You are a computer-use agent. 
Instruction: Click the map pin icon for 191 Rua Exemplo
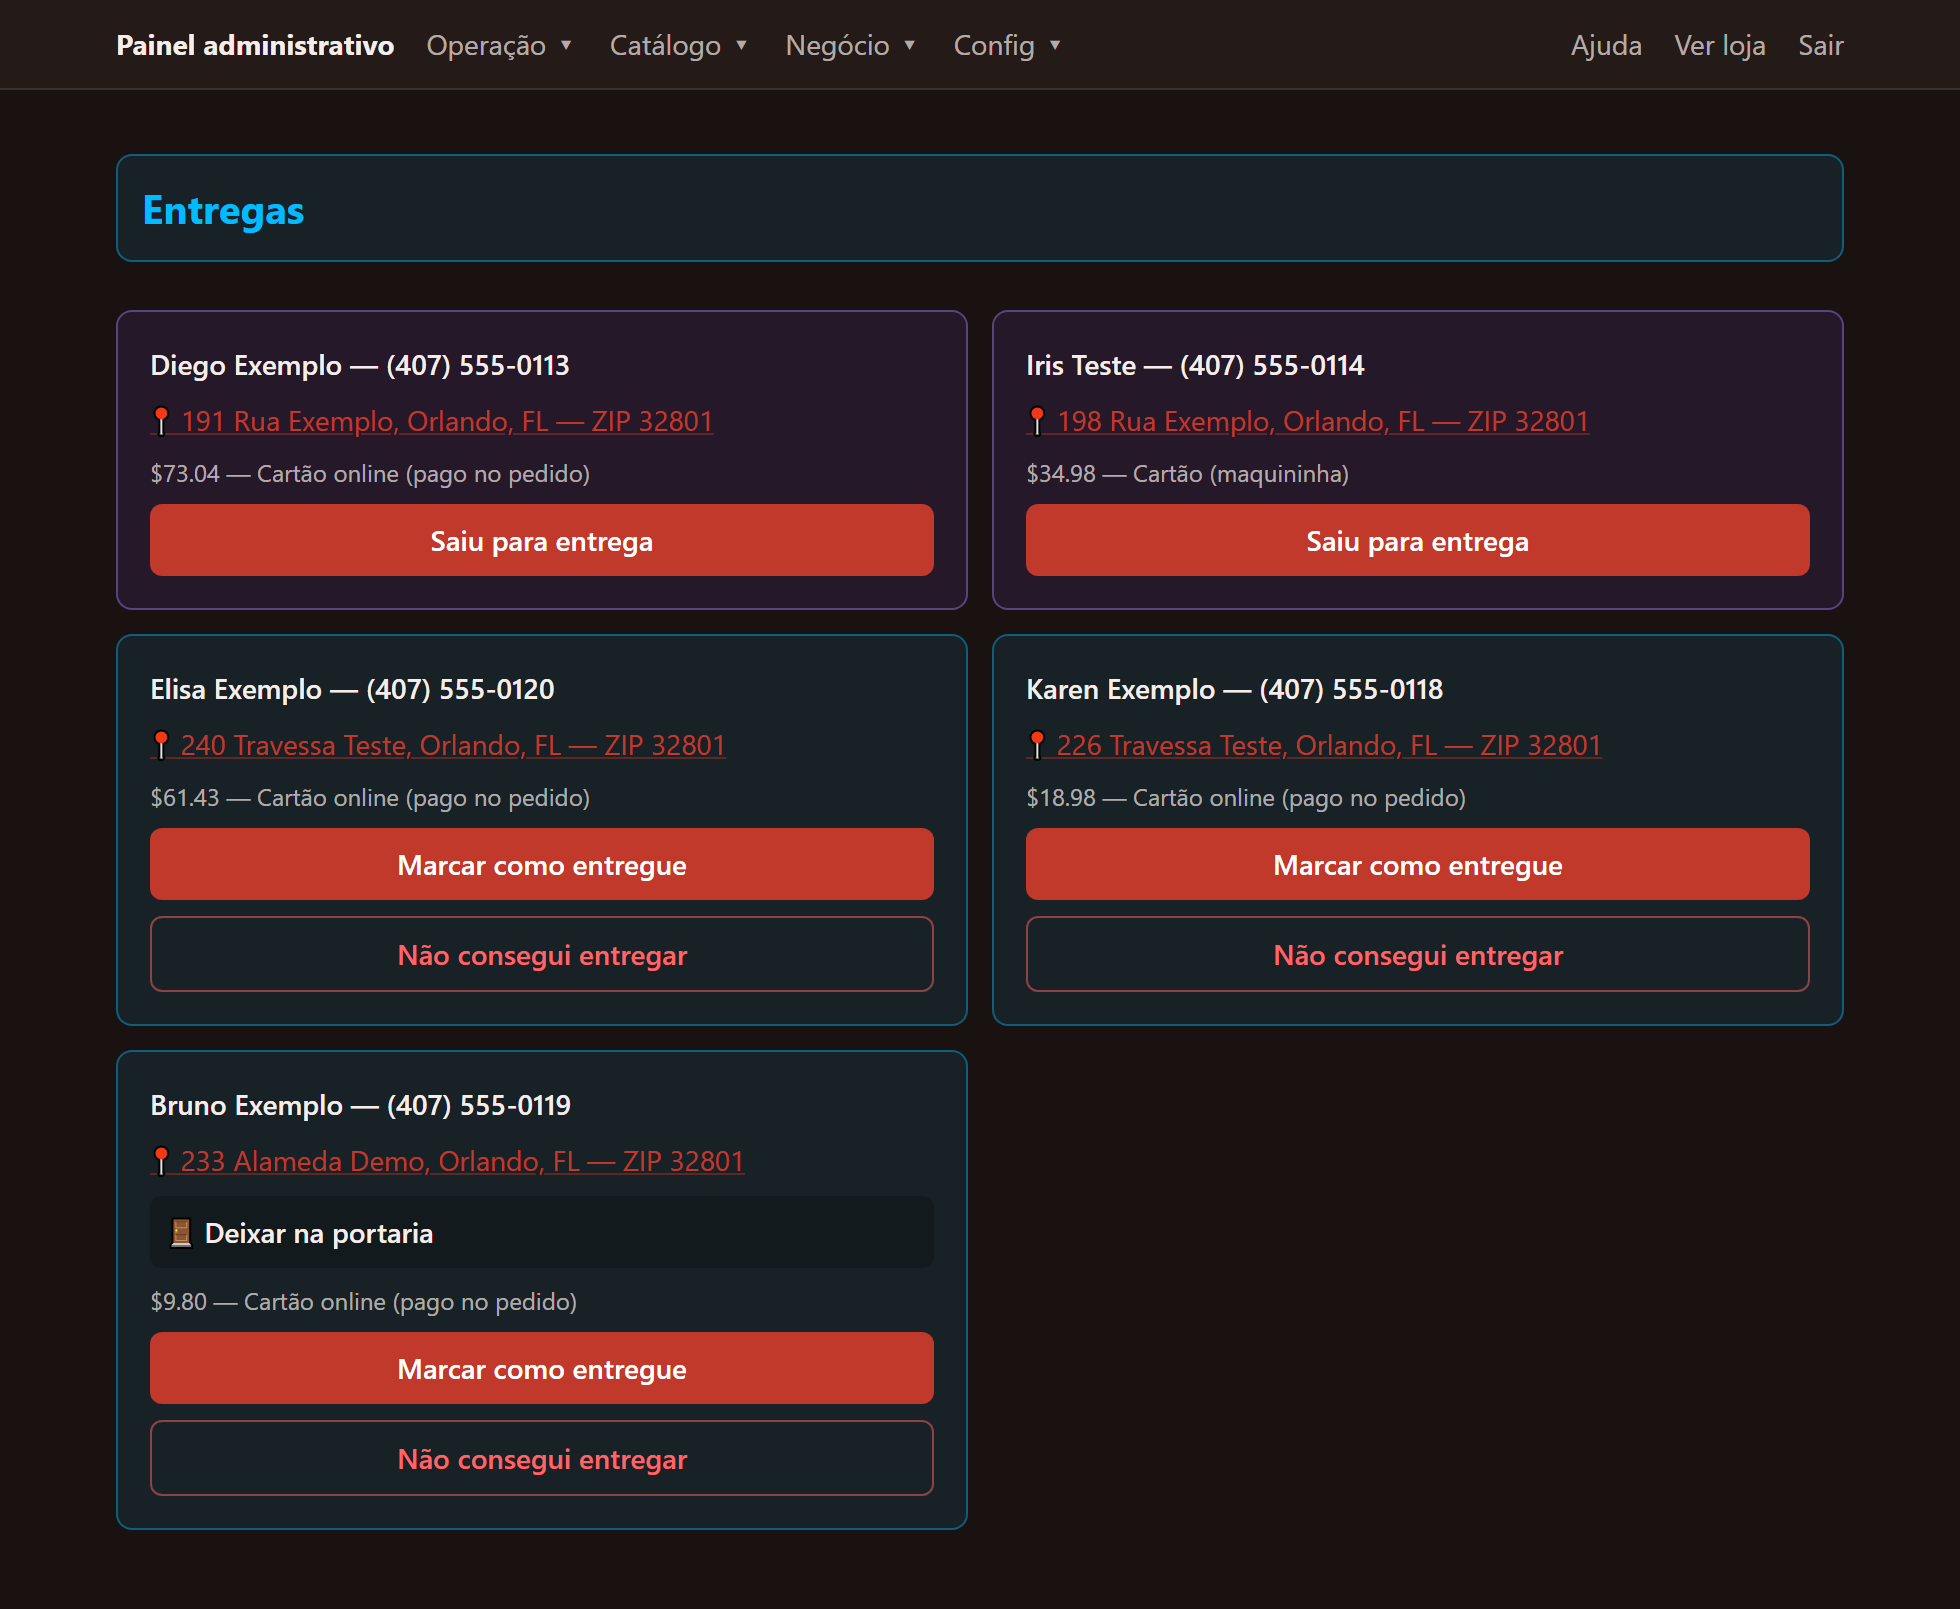pyautogui.click(x=161, y=421)
